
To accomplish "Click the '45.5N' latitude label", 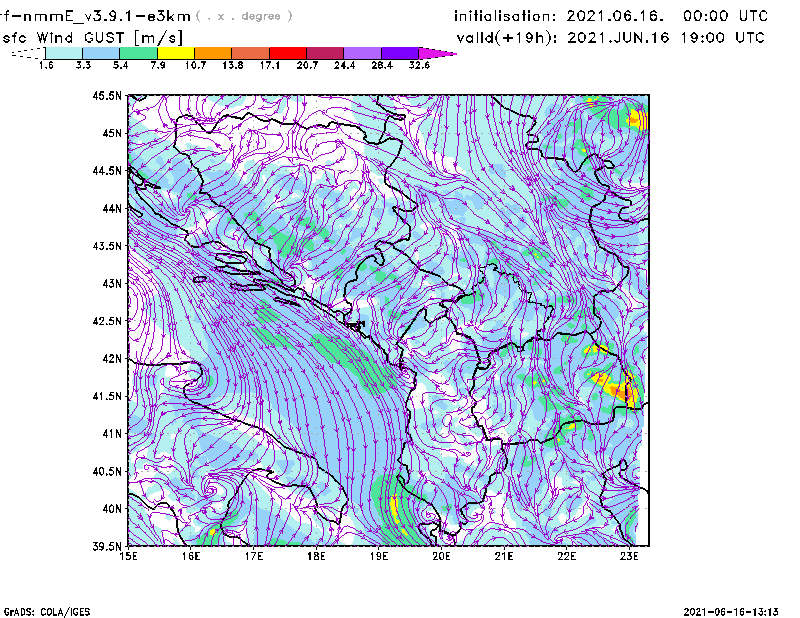I will [x=107, y=95].
